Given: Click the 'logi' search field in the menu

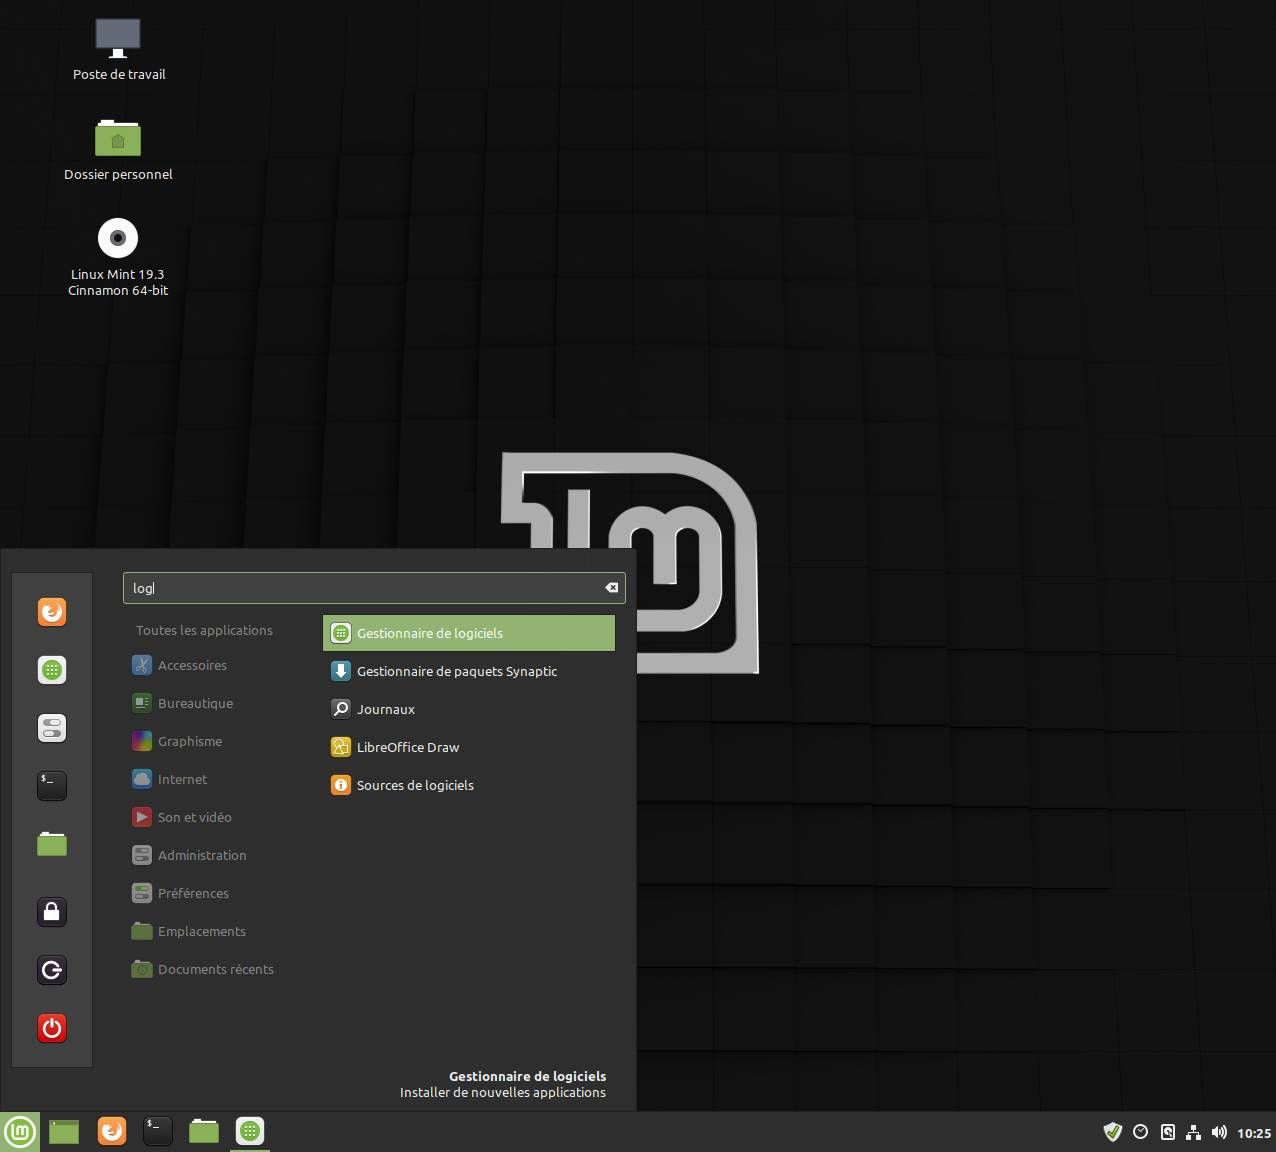Looking at the screenshot, I should click(x=374, y=588).
